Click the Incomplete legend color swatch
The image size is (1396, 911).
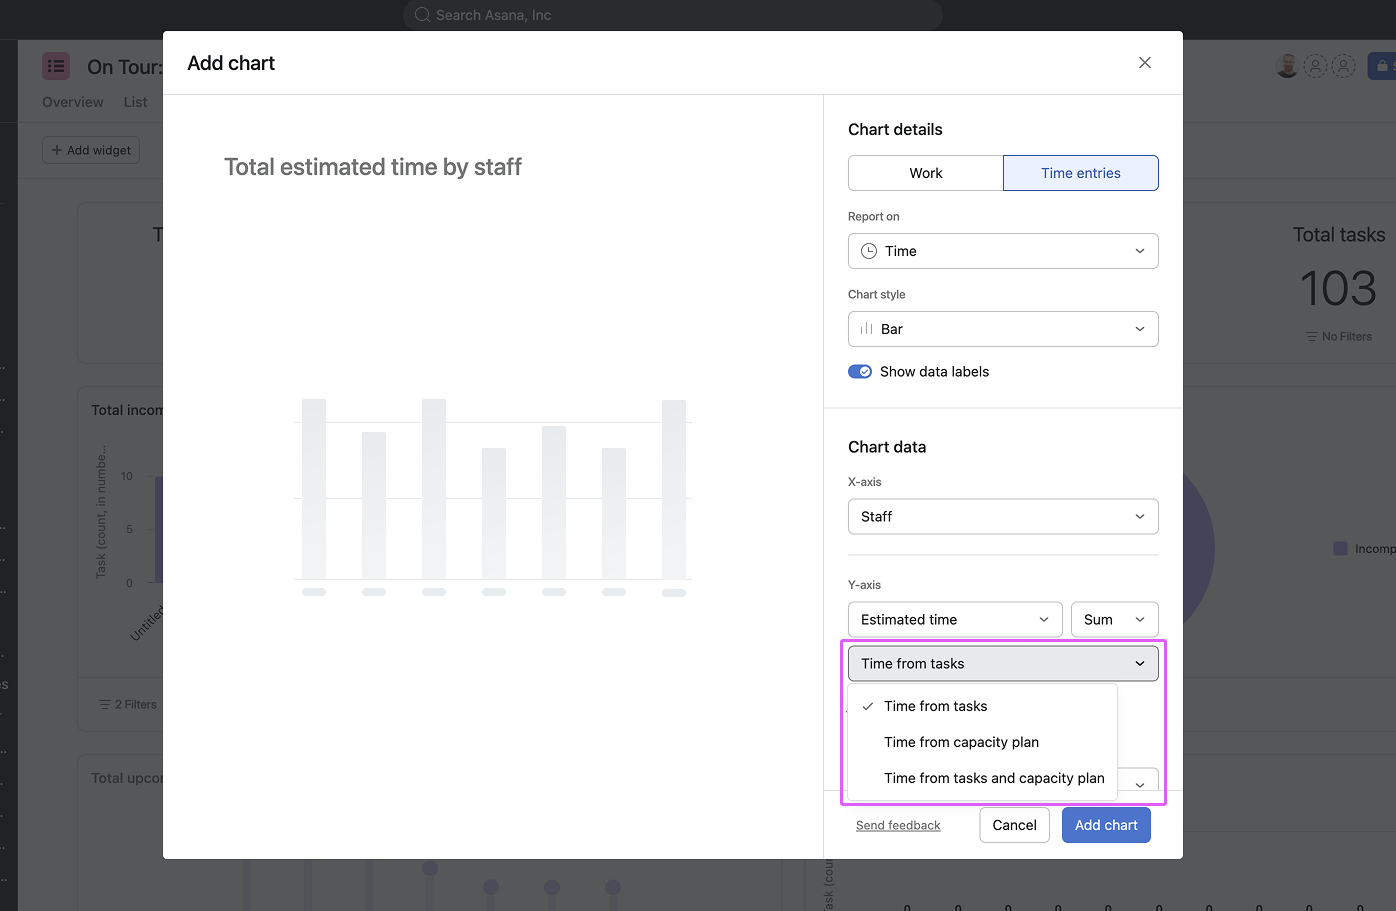1340,549
